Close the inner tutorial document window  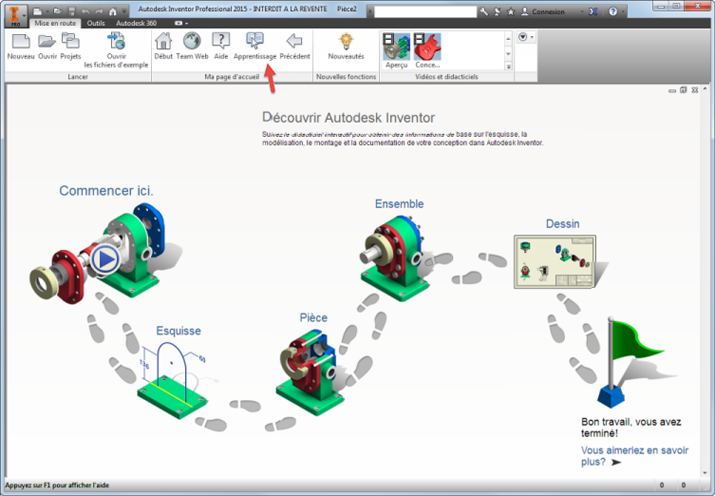694,90
